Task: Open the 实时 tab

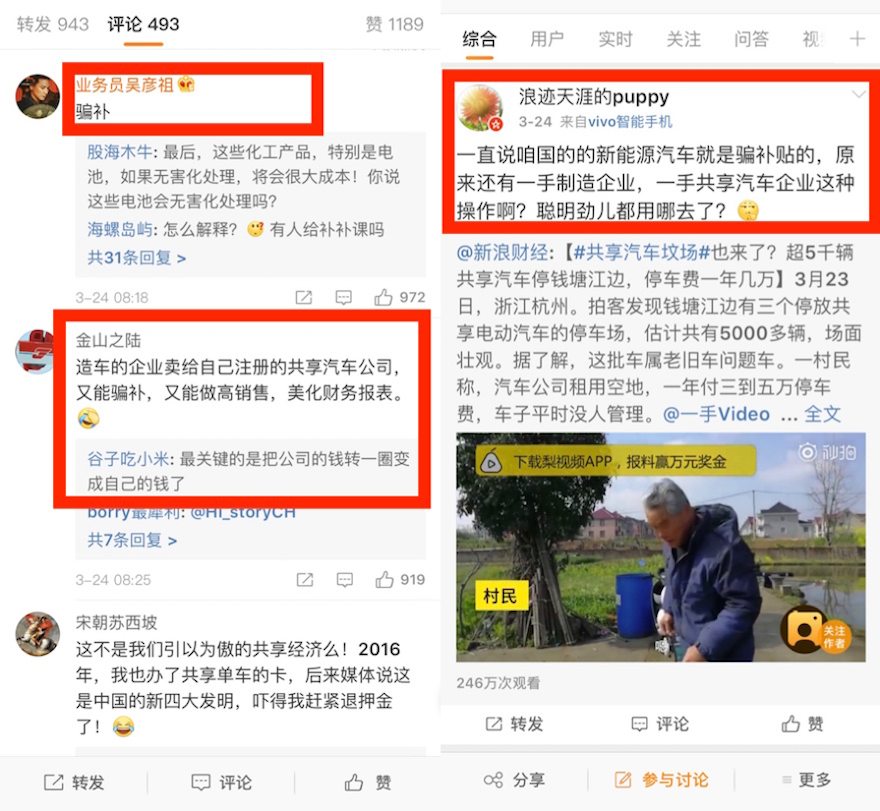Action: pyautogui.click(x=615, y=39)
